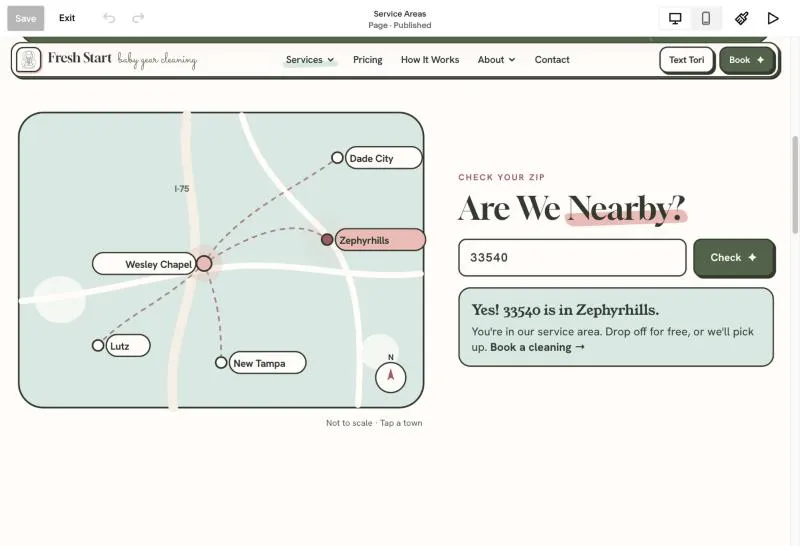Select the New Tampa map marker
800x546 pixels.
221,362
